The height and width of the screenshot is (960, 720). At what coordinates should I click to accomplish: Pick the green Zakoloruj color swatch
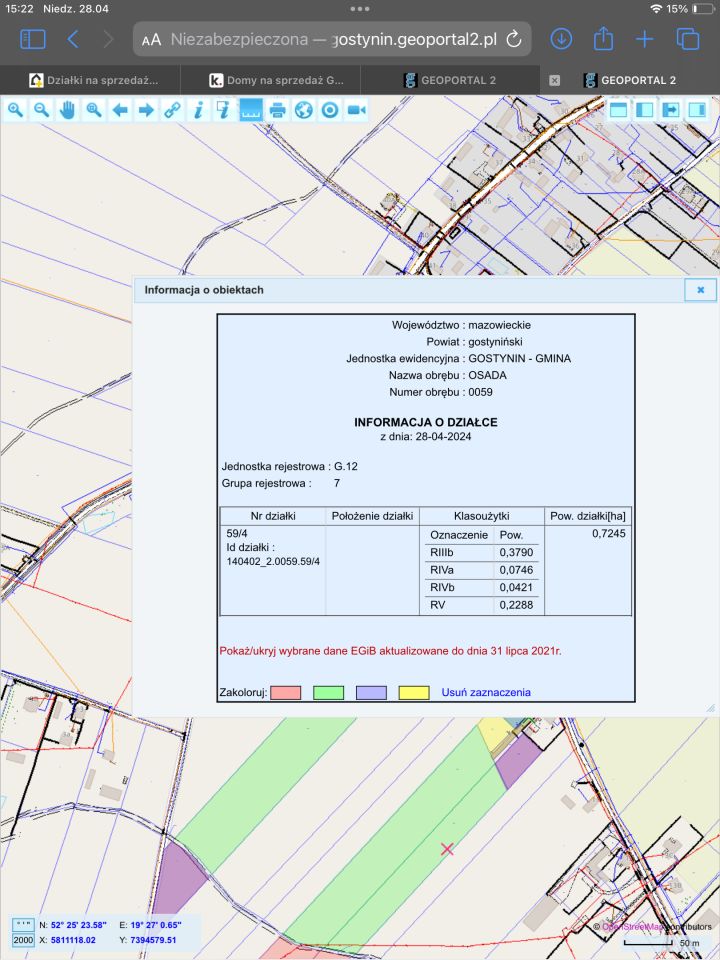click(x=328, y=693)
